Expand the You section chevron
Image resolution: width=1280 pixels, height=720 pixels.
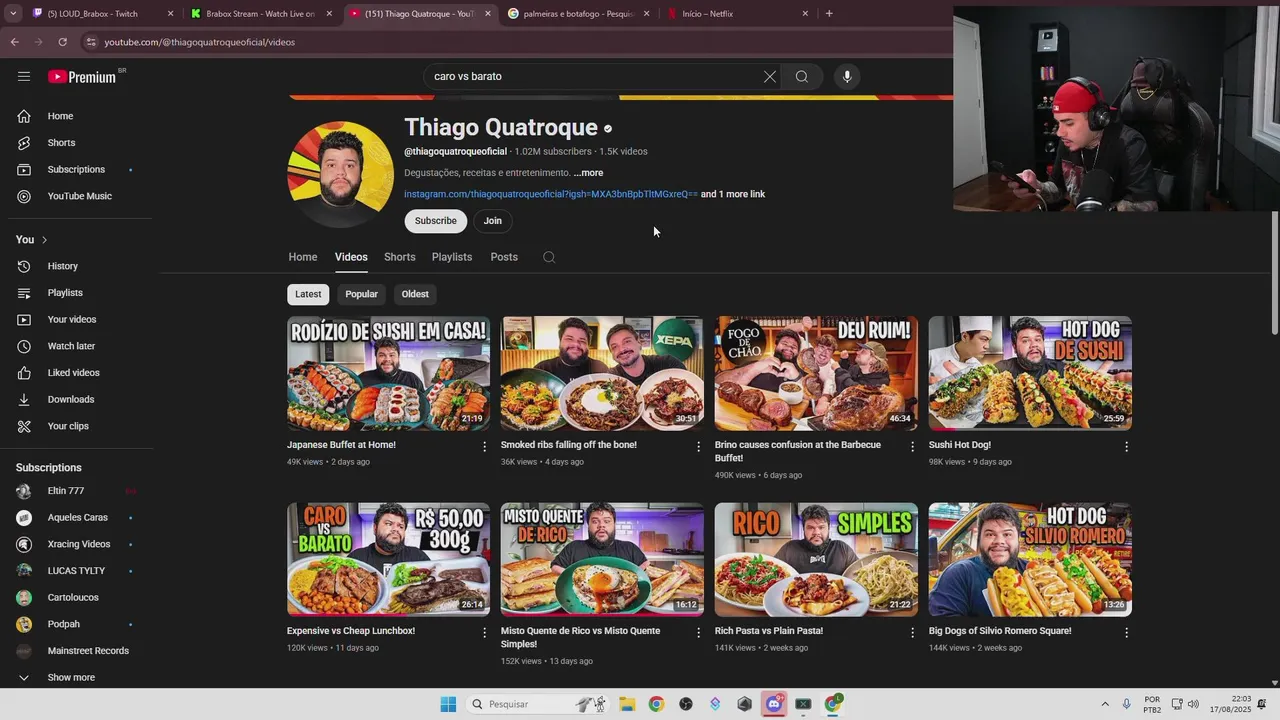tap(44, 240)
